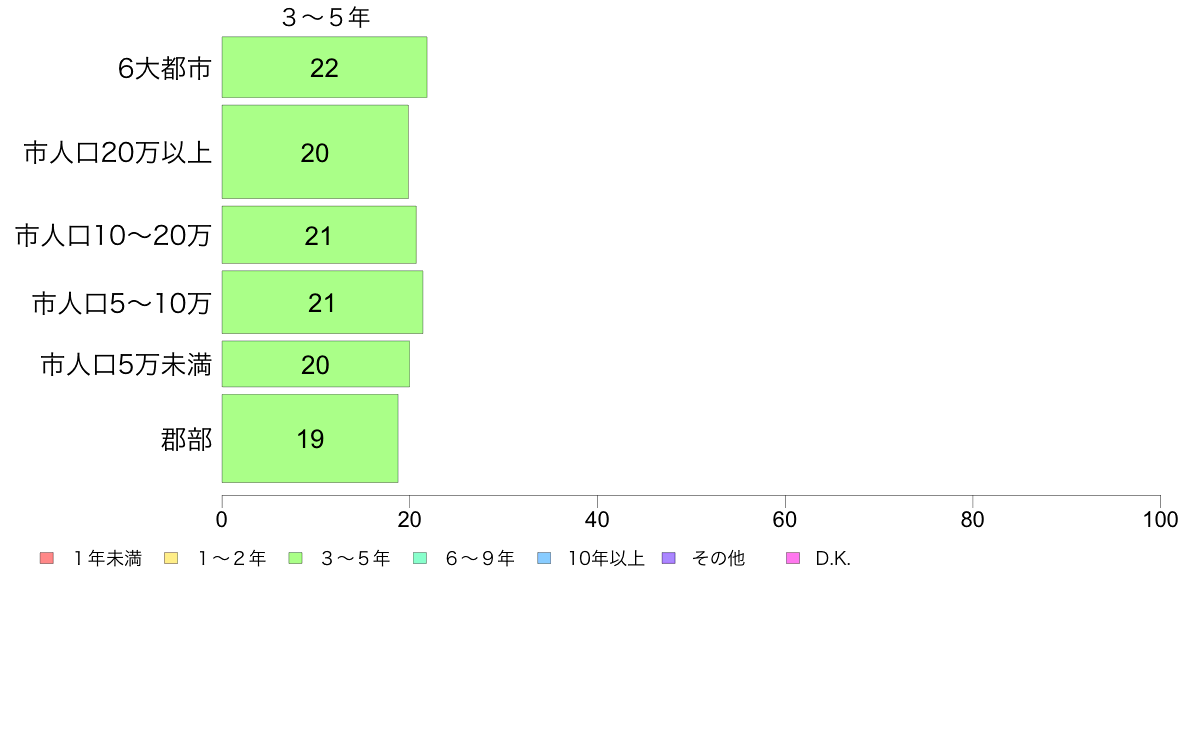The width and height of the screenshot is (1188, 736).
Task: Select the 6大都市 bar showing 22
Action: [324, 67]
